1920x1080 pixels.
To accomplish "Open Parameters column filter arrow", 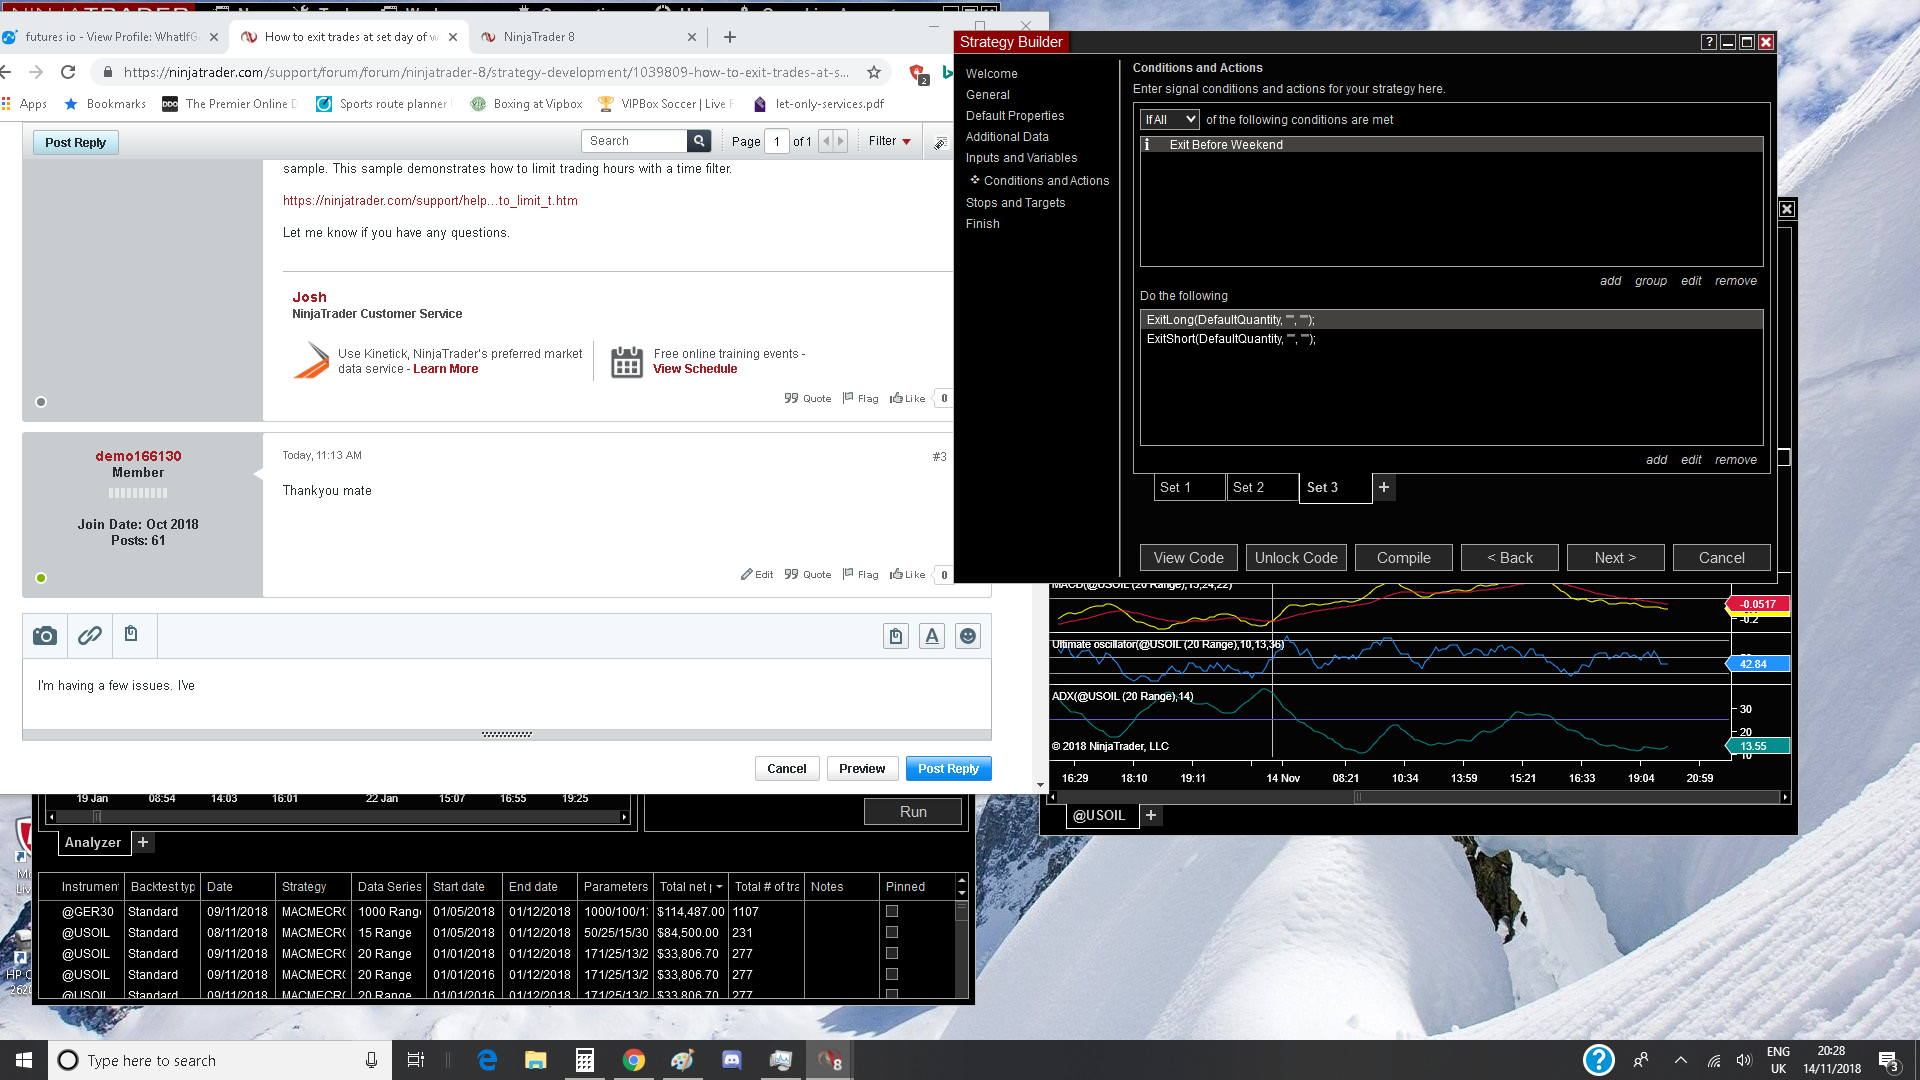I will pos(719,887).
